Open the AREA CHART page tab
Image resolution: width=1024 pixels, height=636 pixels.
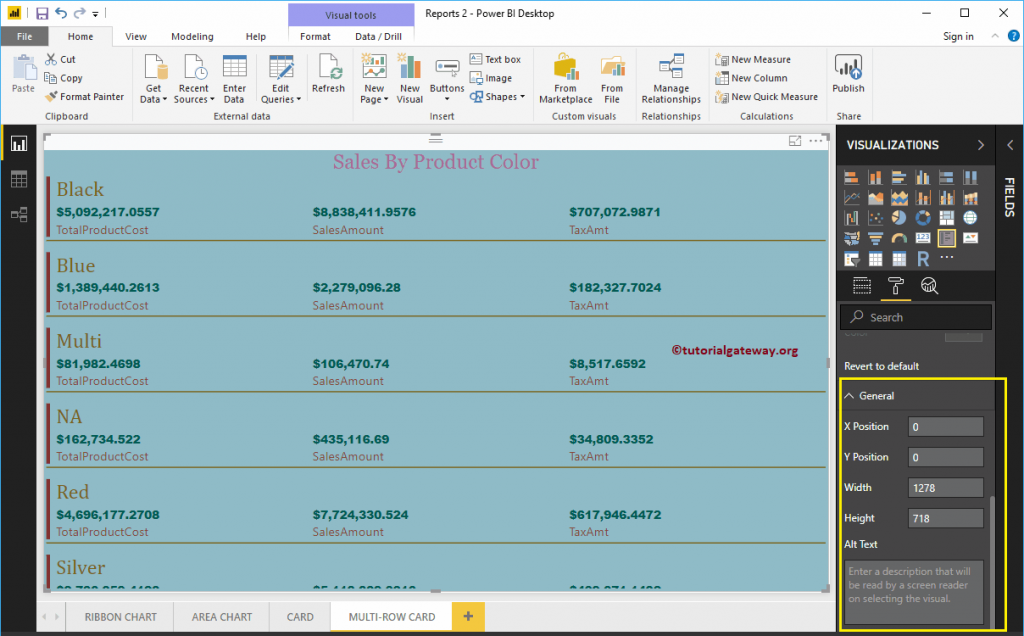pyautogui.click(x=221, y=617)
